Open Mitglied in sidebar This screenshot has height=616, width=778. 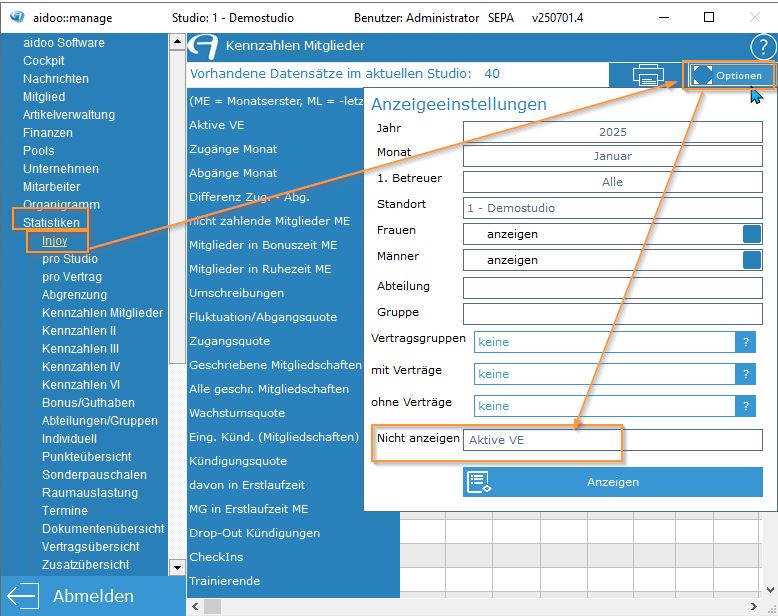pyautogui.click(x=44, y=97)
